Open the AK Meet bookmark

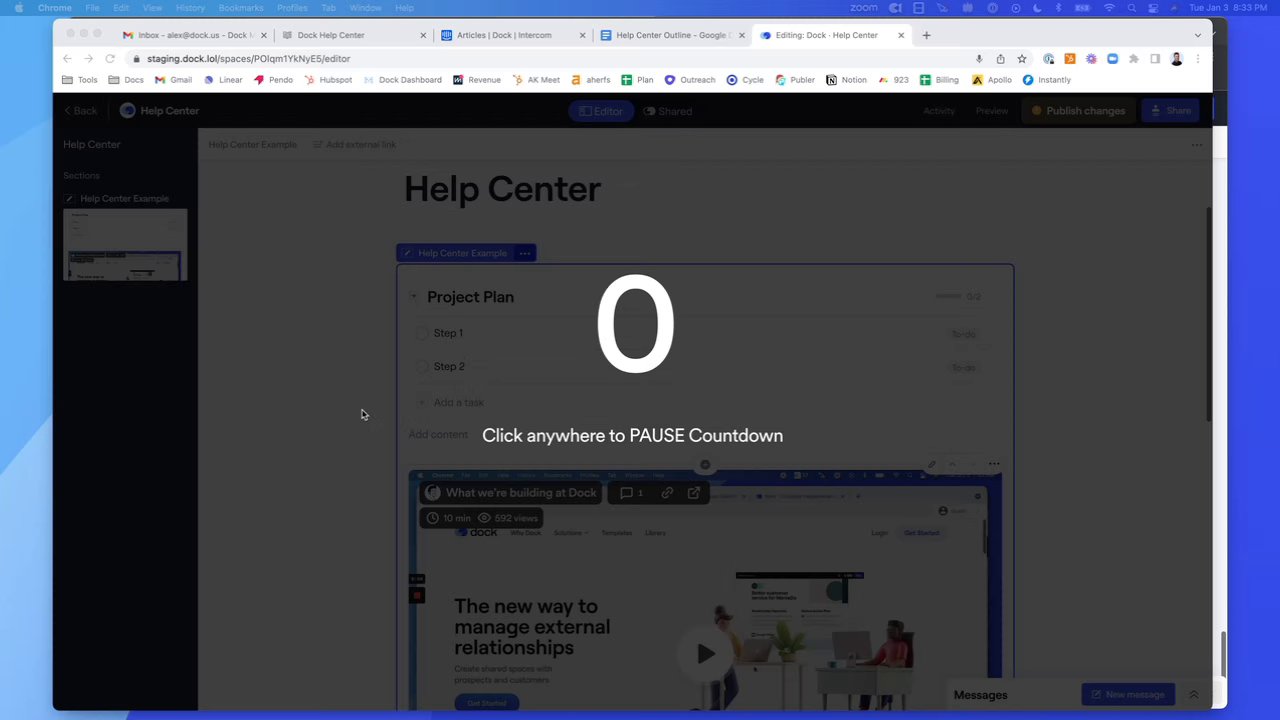(536, 80)
